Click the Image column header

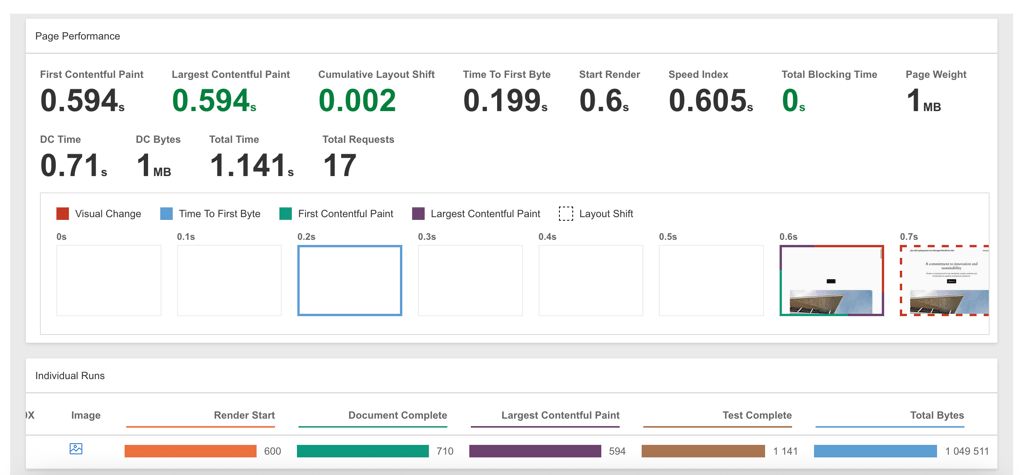click(86, 415)
